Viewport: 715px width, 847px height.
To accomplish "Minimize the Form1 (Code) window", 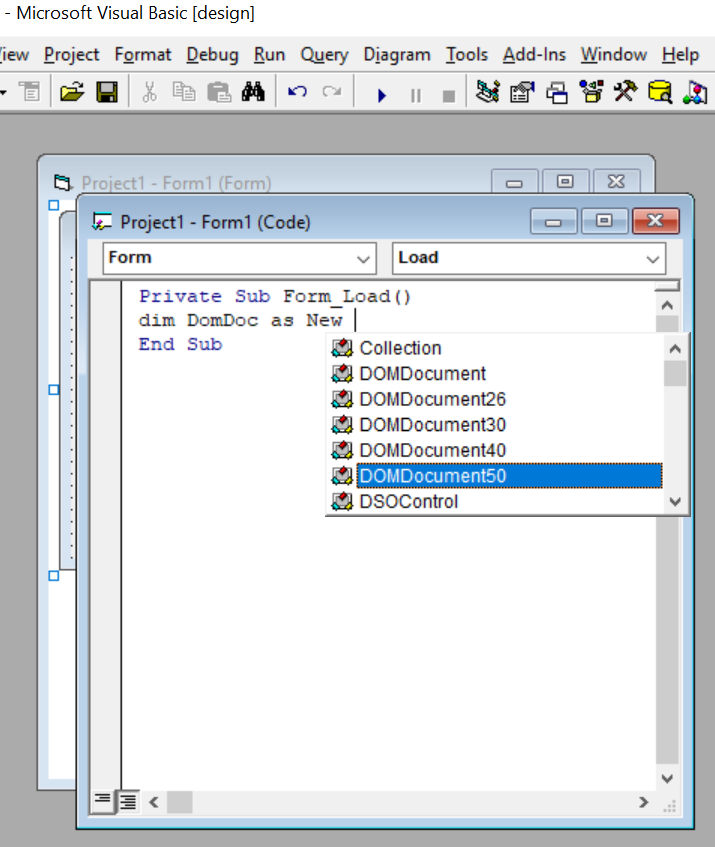I will click(x=553, y=221).
